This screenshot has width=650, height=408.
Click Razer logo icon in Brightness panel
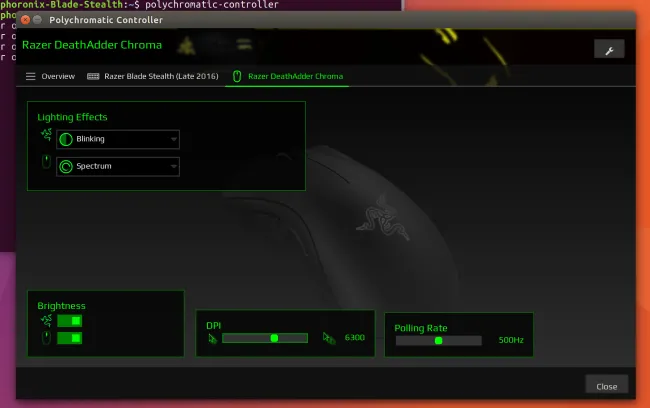46,321
